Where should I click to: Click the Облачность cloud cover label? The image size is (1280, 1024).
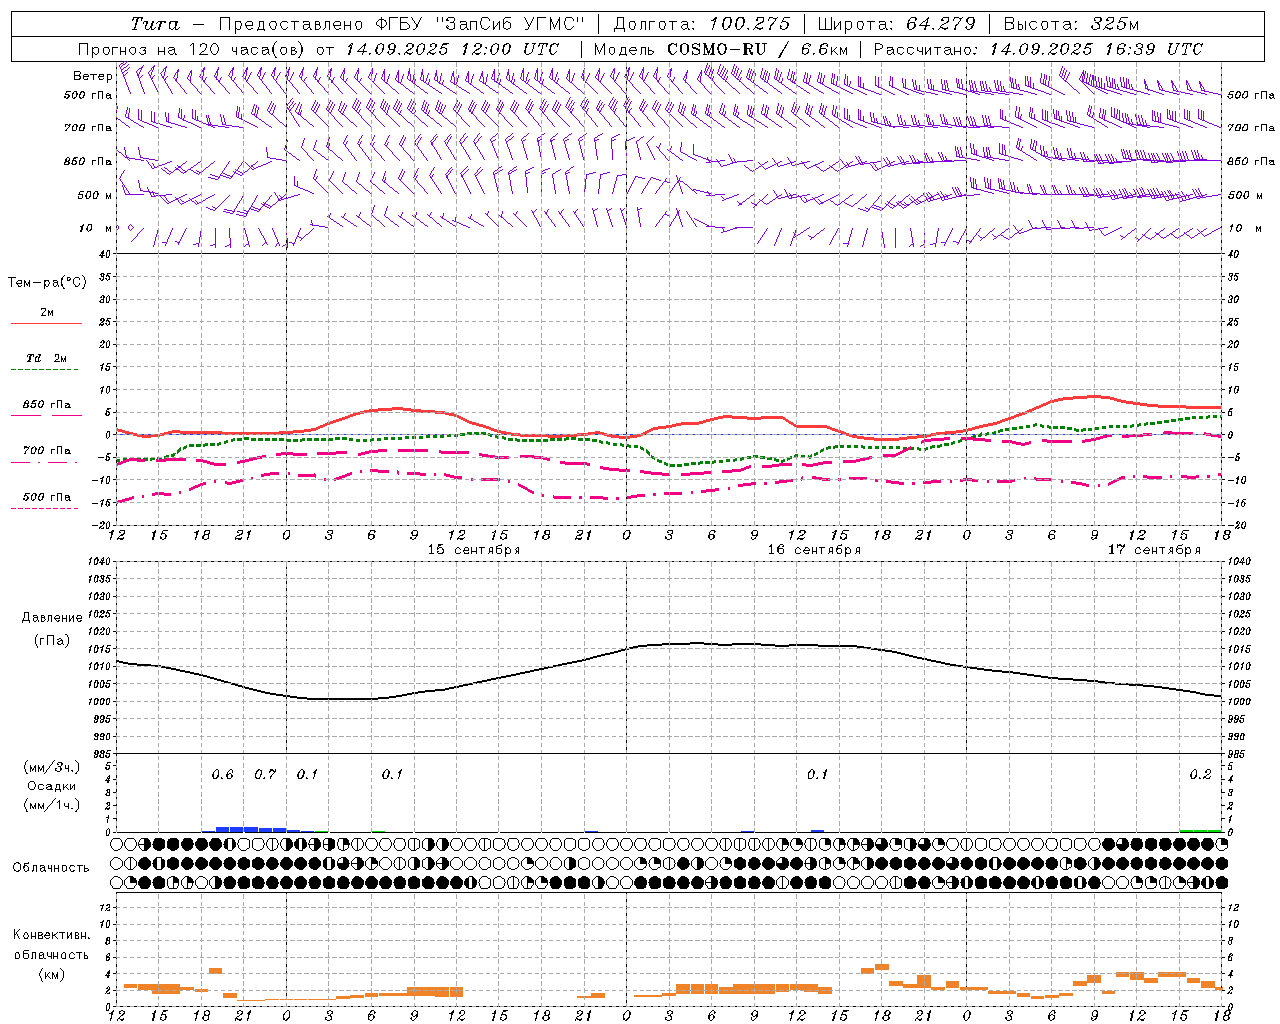tap(51, 868)
